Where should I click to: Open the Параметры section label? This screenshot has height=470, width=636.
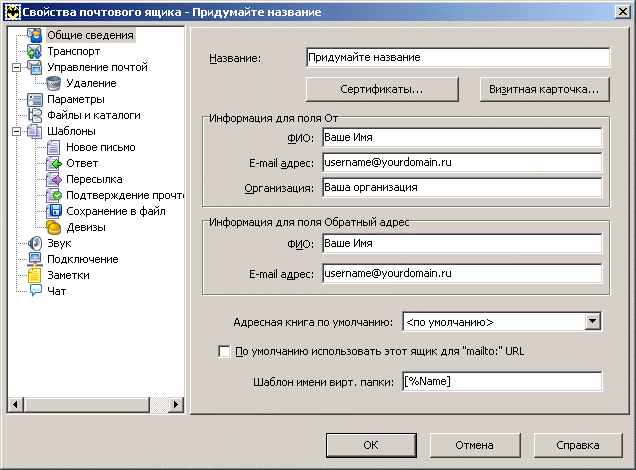(x=76, y=99)
